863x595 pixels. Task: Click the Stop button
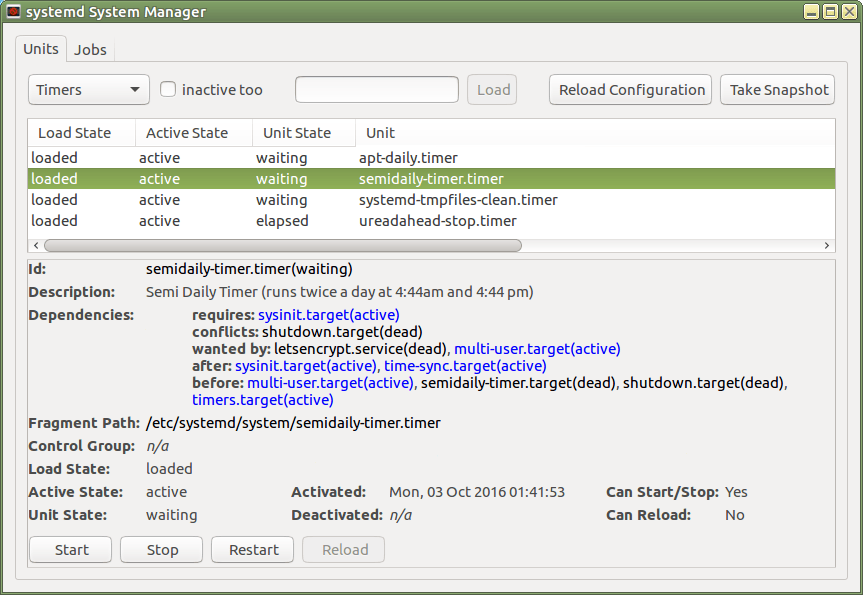click(162, 550)
